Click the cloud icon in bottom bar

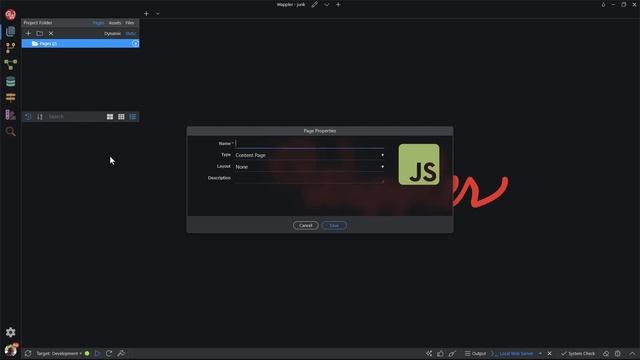[x=606, y=353]
